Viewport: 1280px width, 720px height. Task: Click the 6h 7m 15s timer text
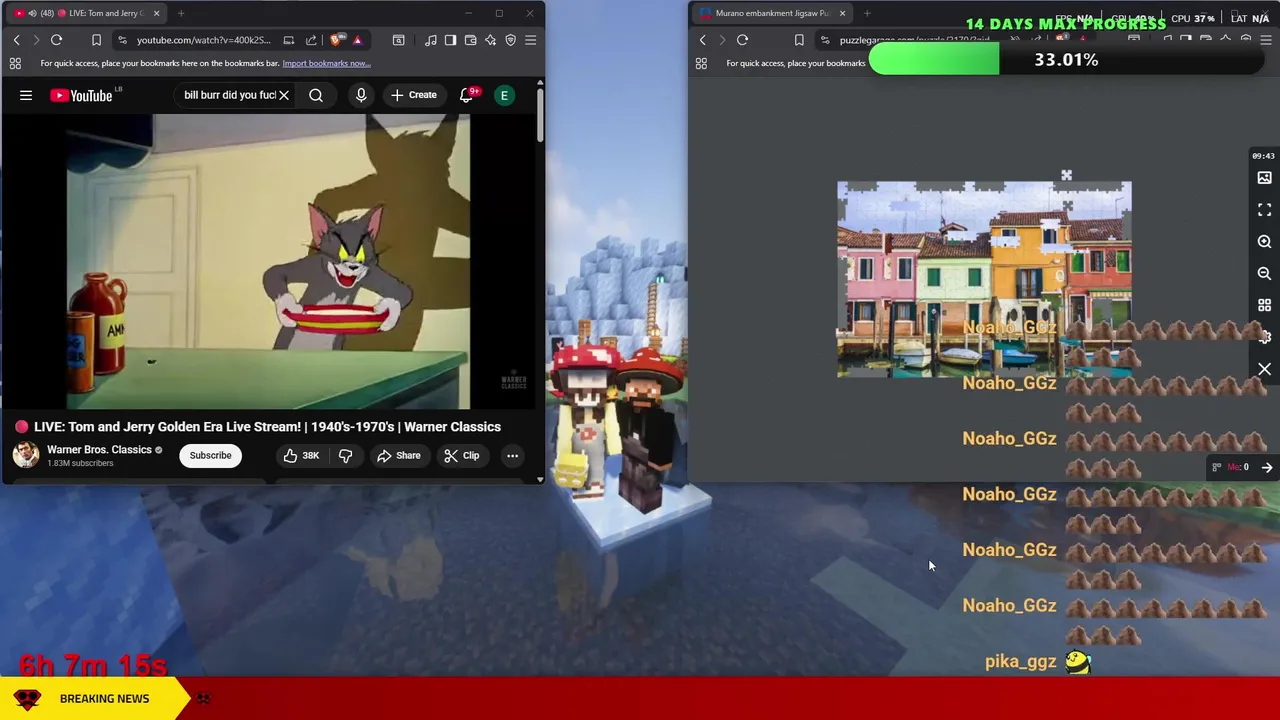93,665
